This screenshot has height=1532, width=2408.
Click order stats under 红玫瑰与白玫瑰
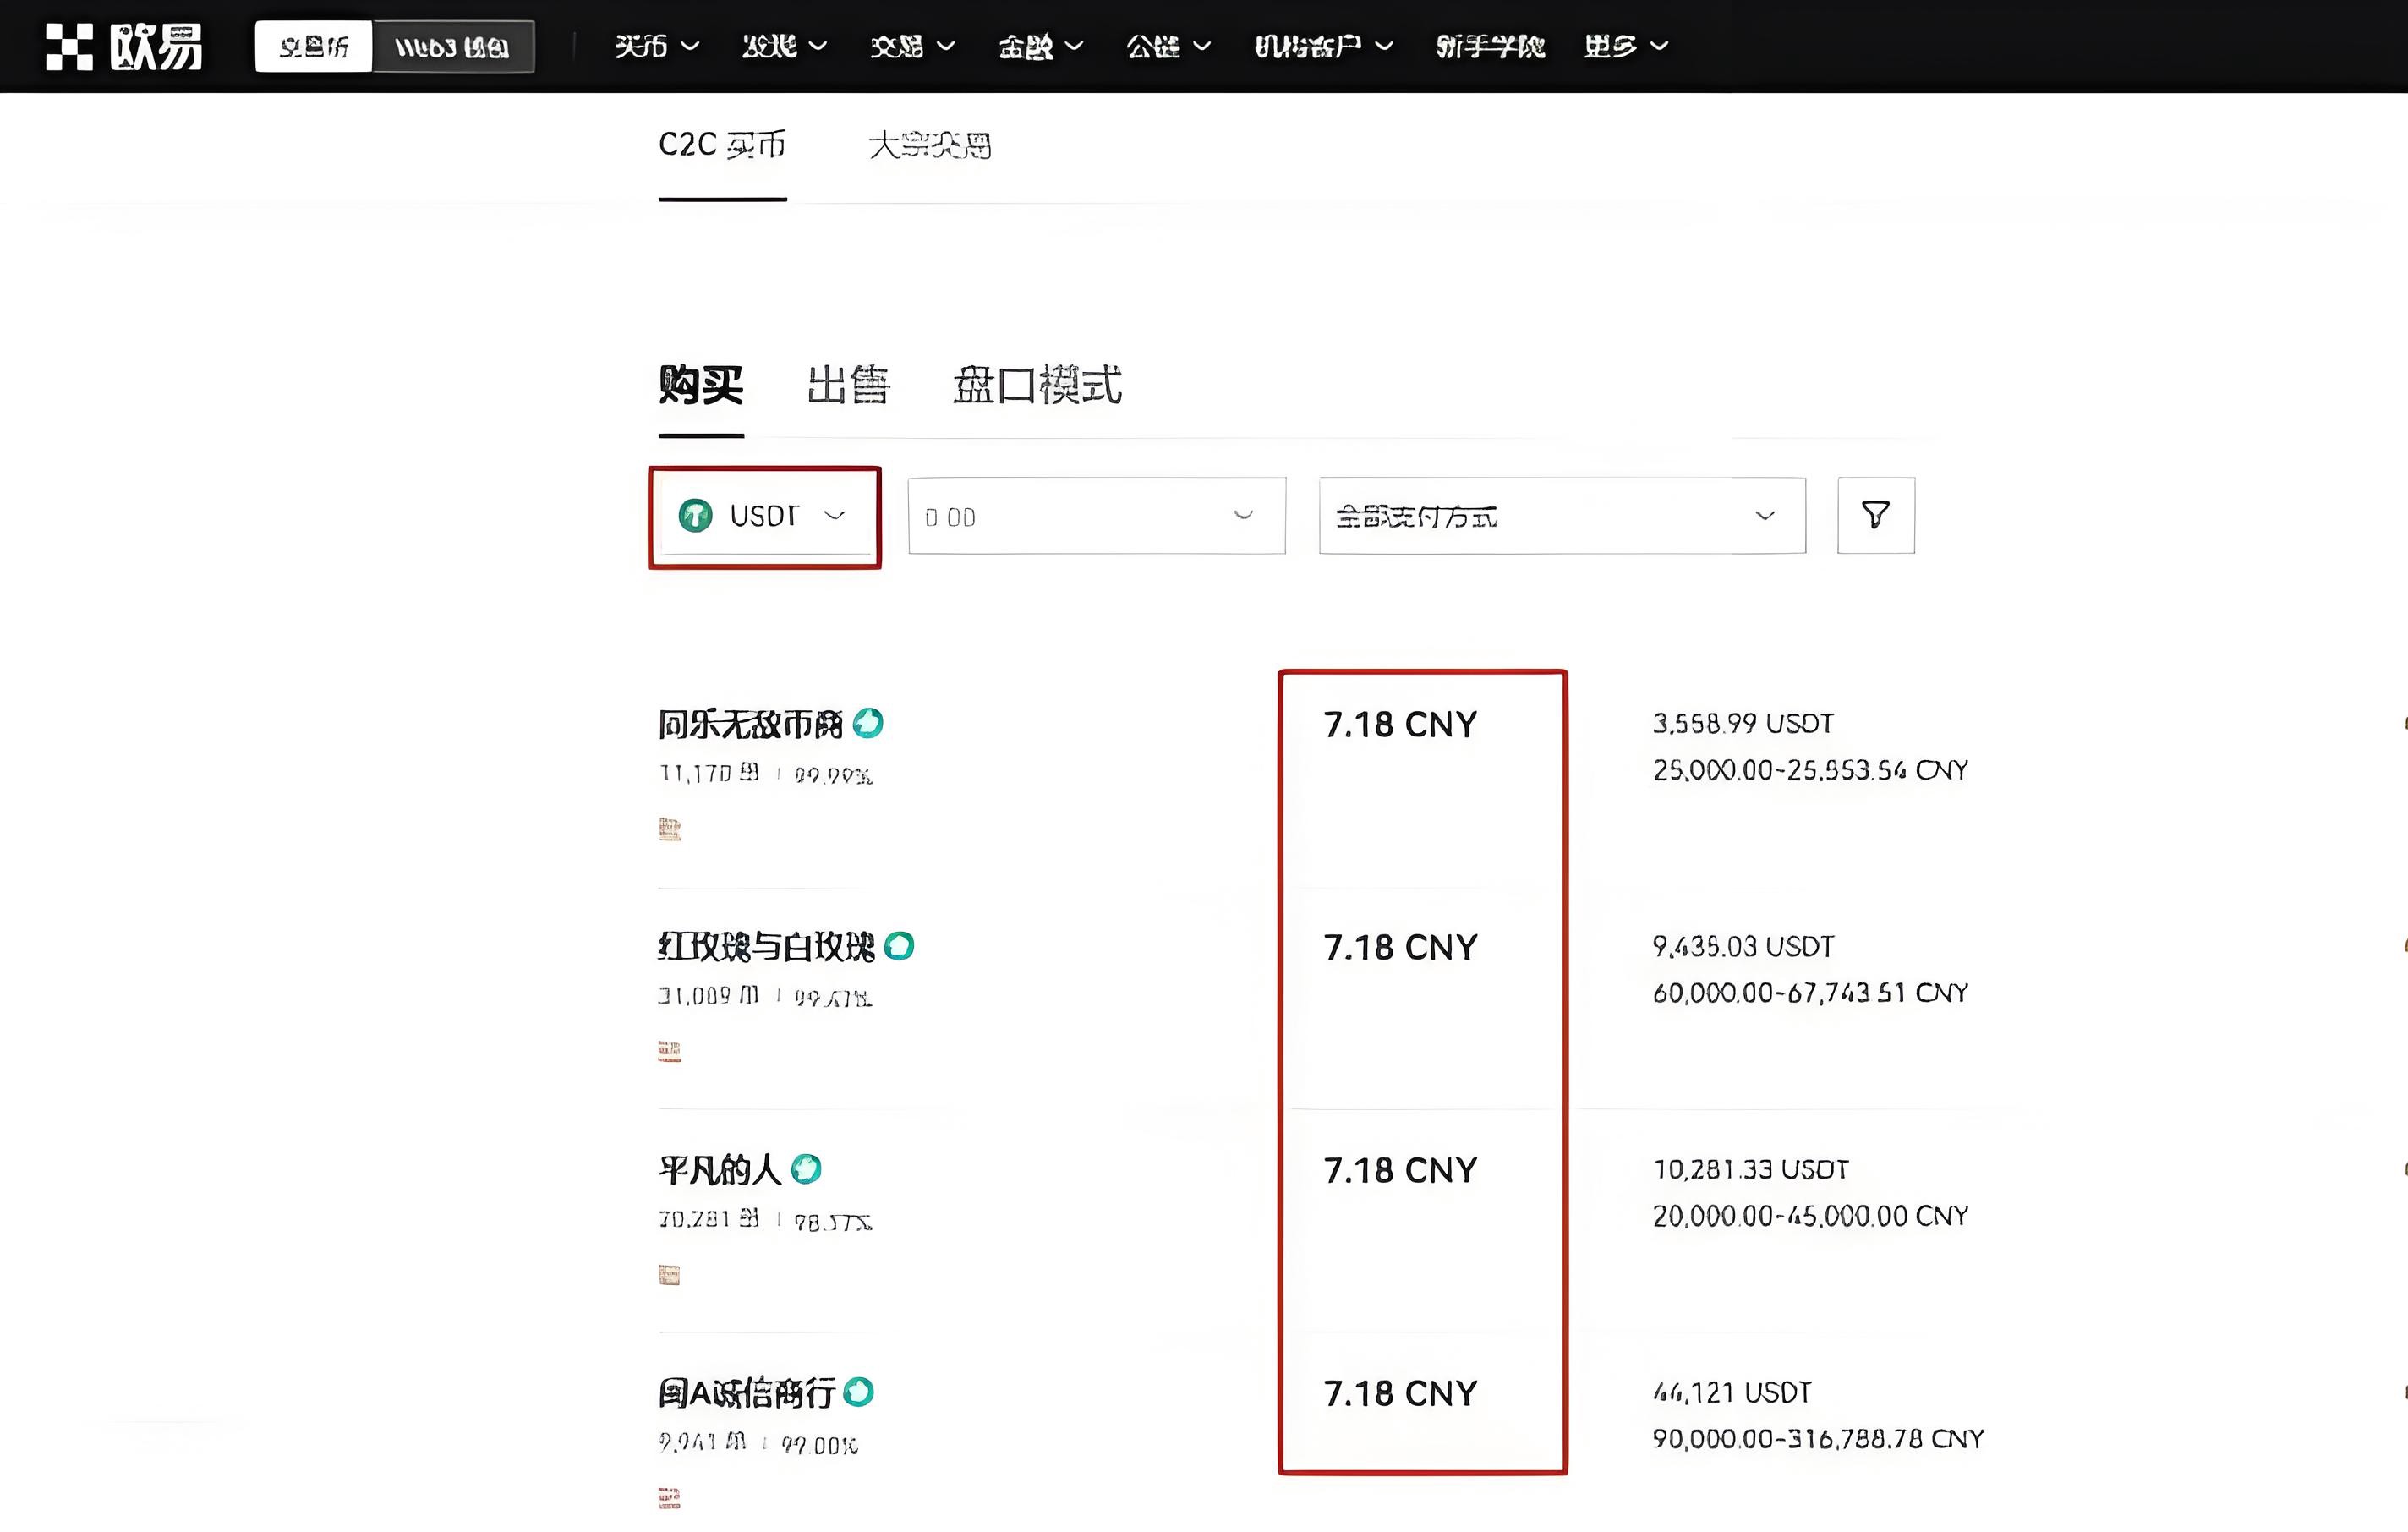point(765,997)
